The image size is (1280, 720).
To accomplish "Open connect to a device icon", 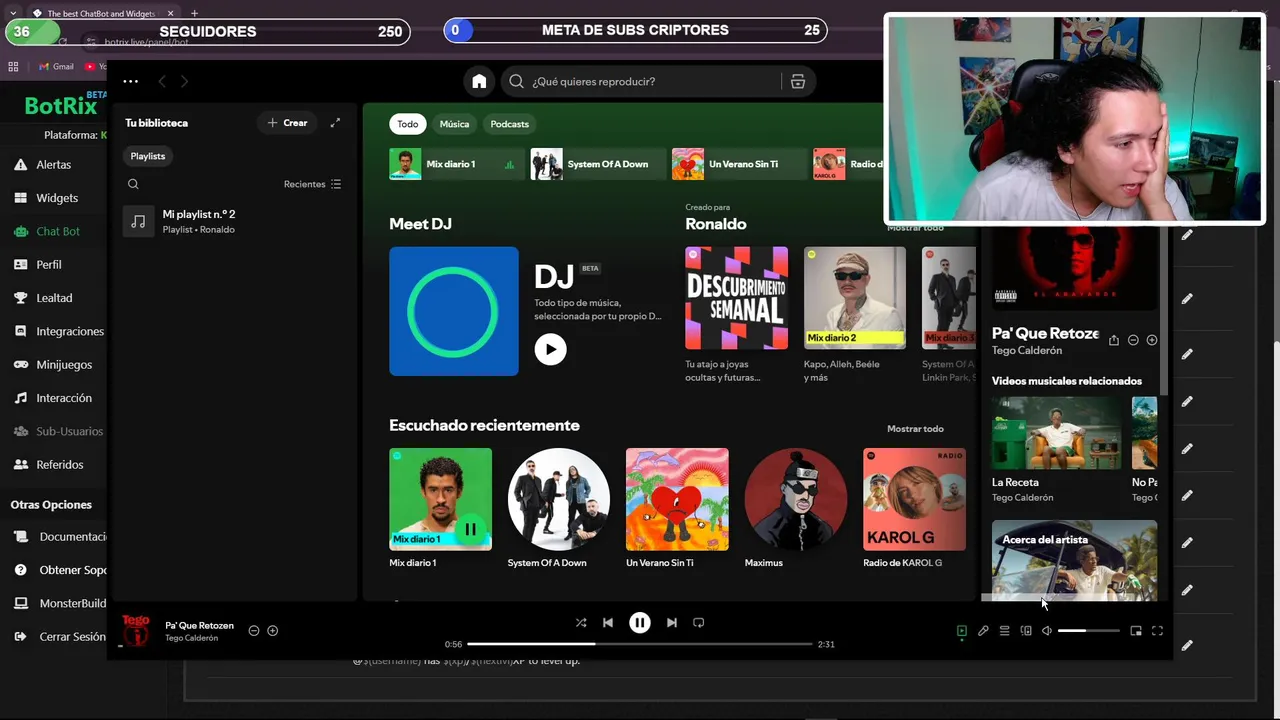I will click(x=1026, y=631).
